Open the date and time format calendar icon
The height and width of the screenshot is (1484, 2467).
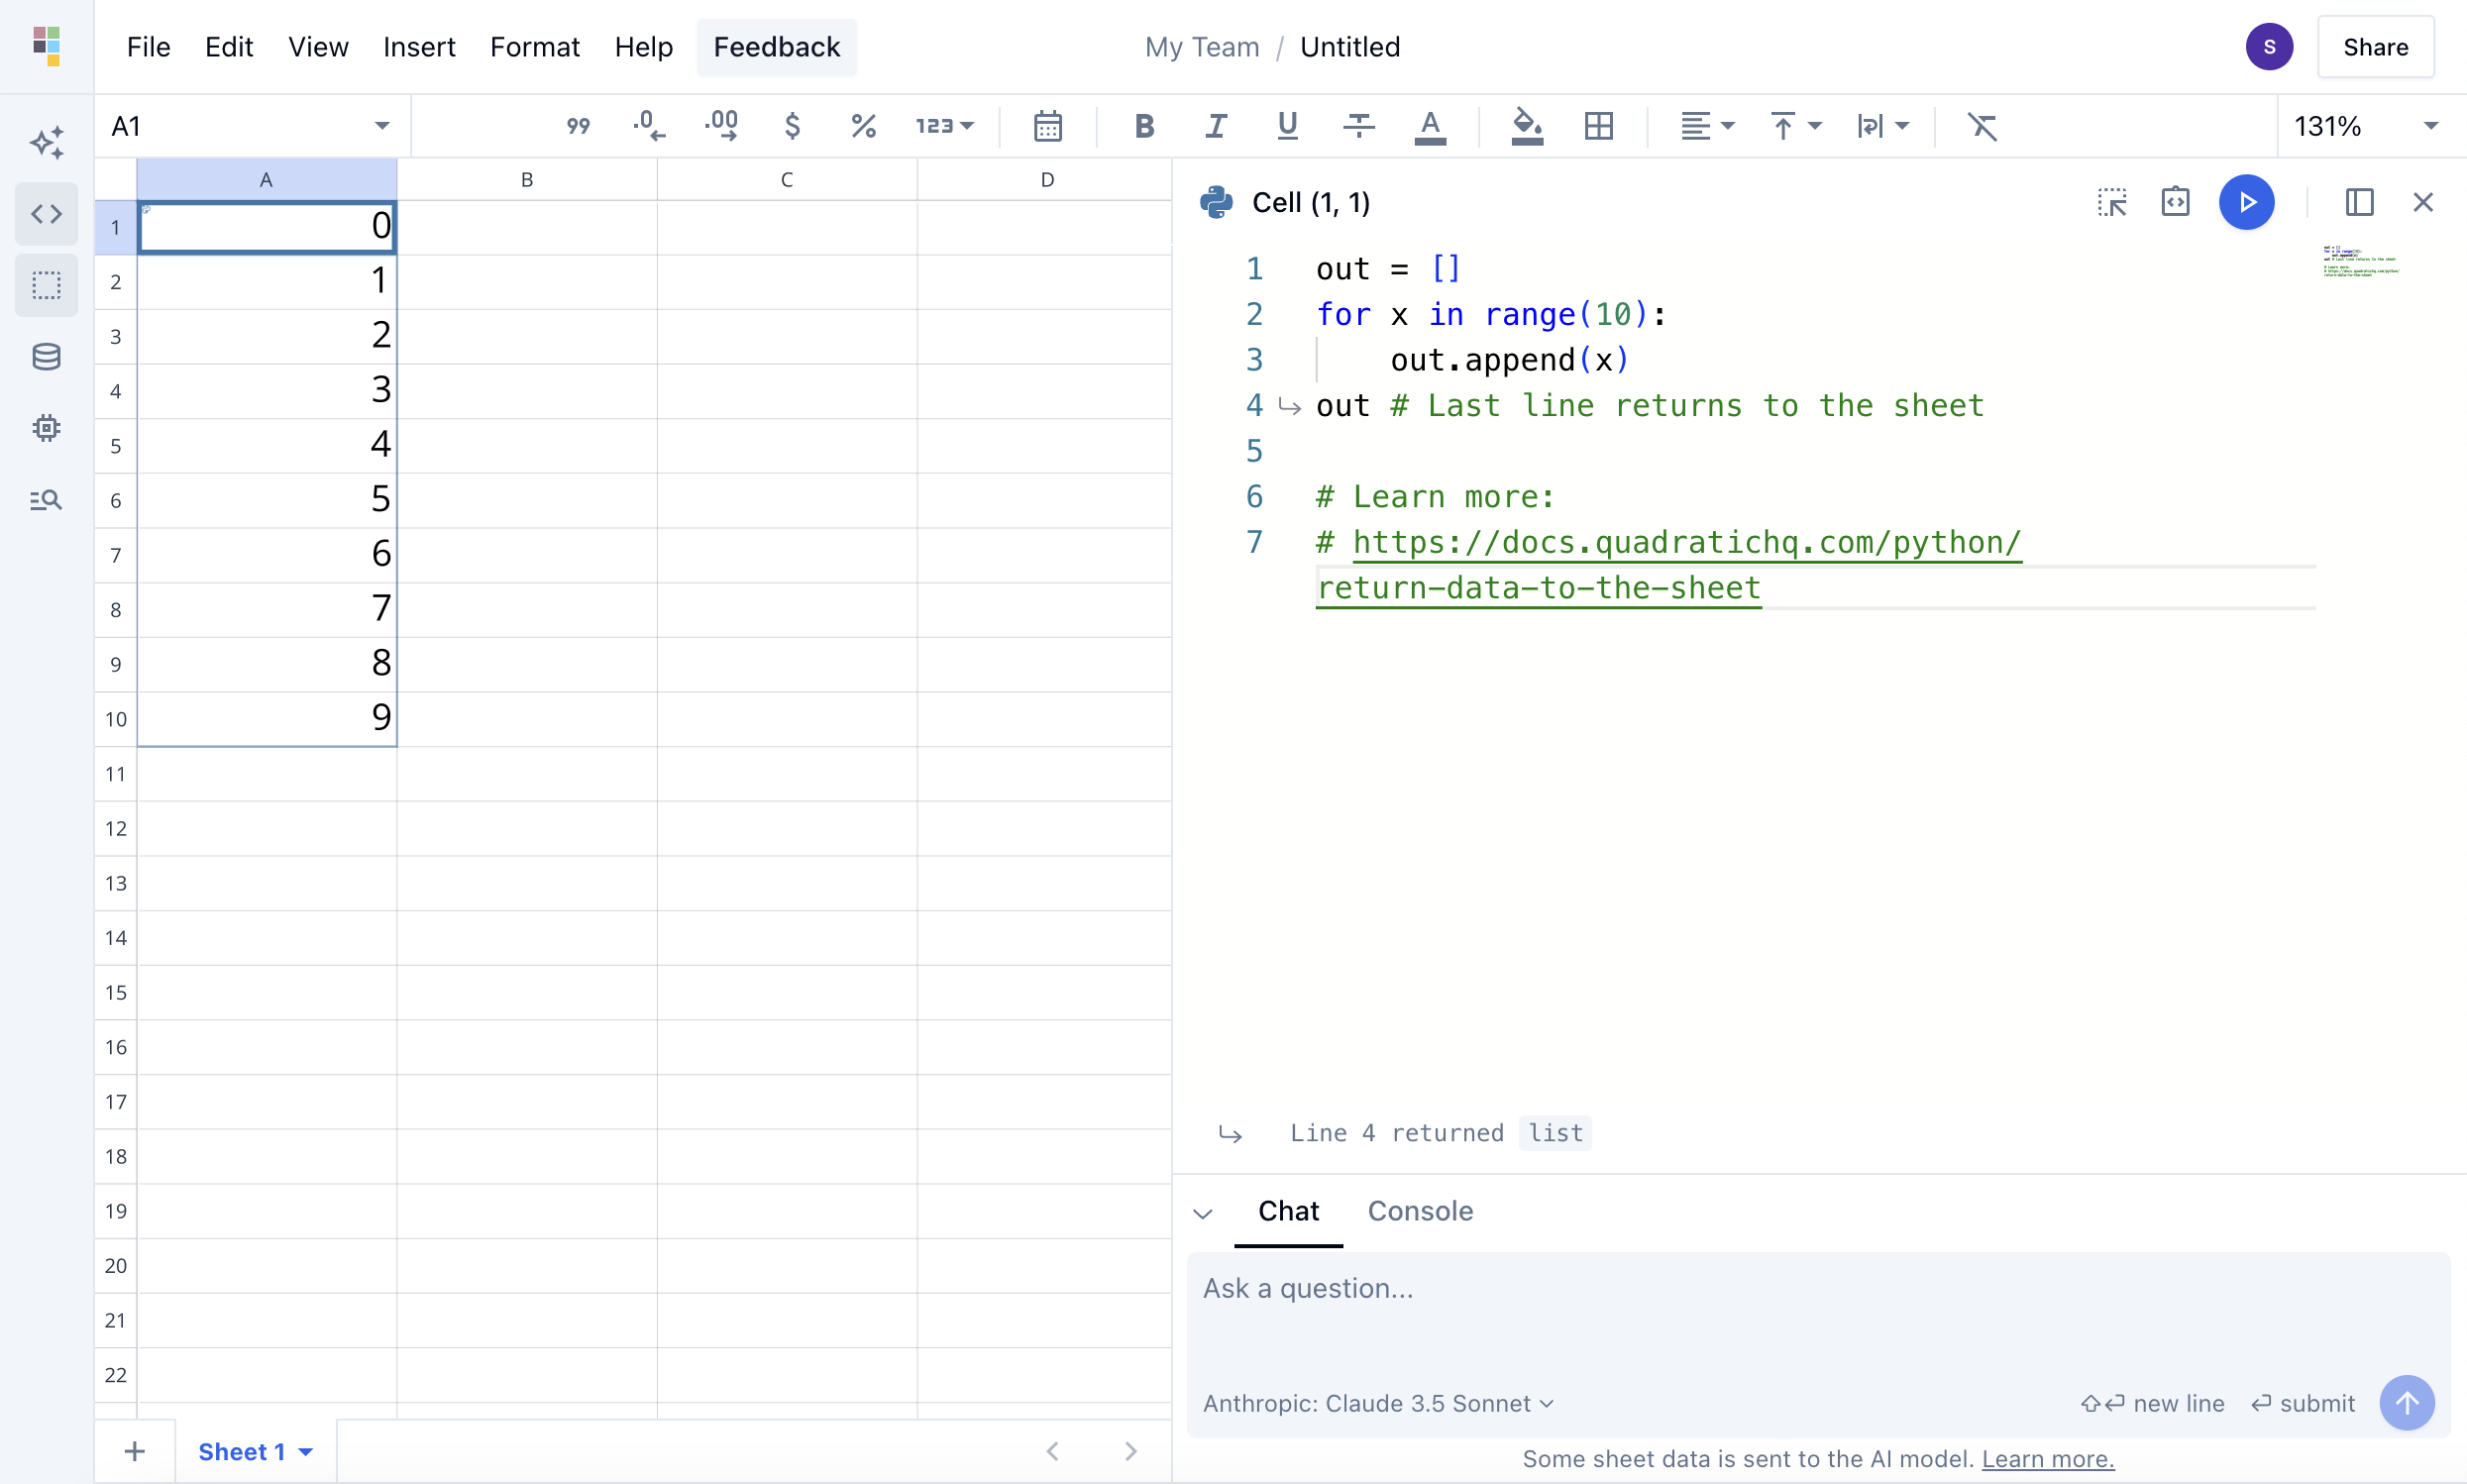tap(1047, 126)
